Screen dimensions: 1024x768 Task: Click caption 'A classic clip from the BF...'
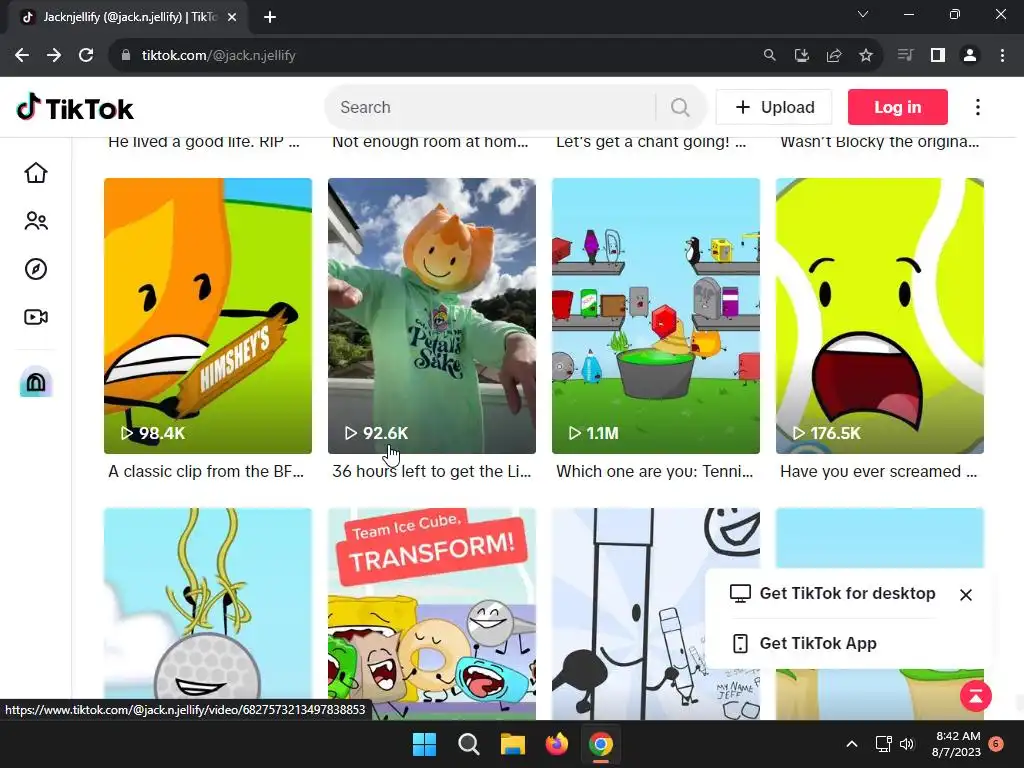point(206,472)
